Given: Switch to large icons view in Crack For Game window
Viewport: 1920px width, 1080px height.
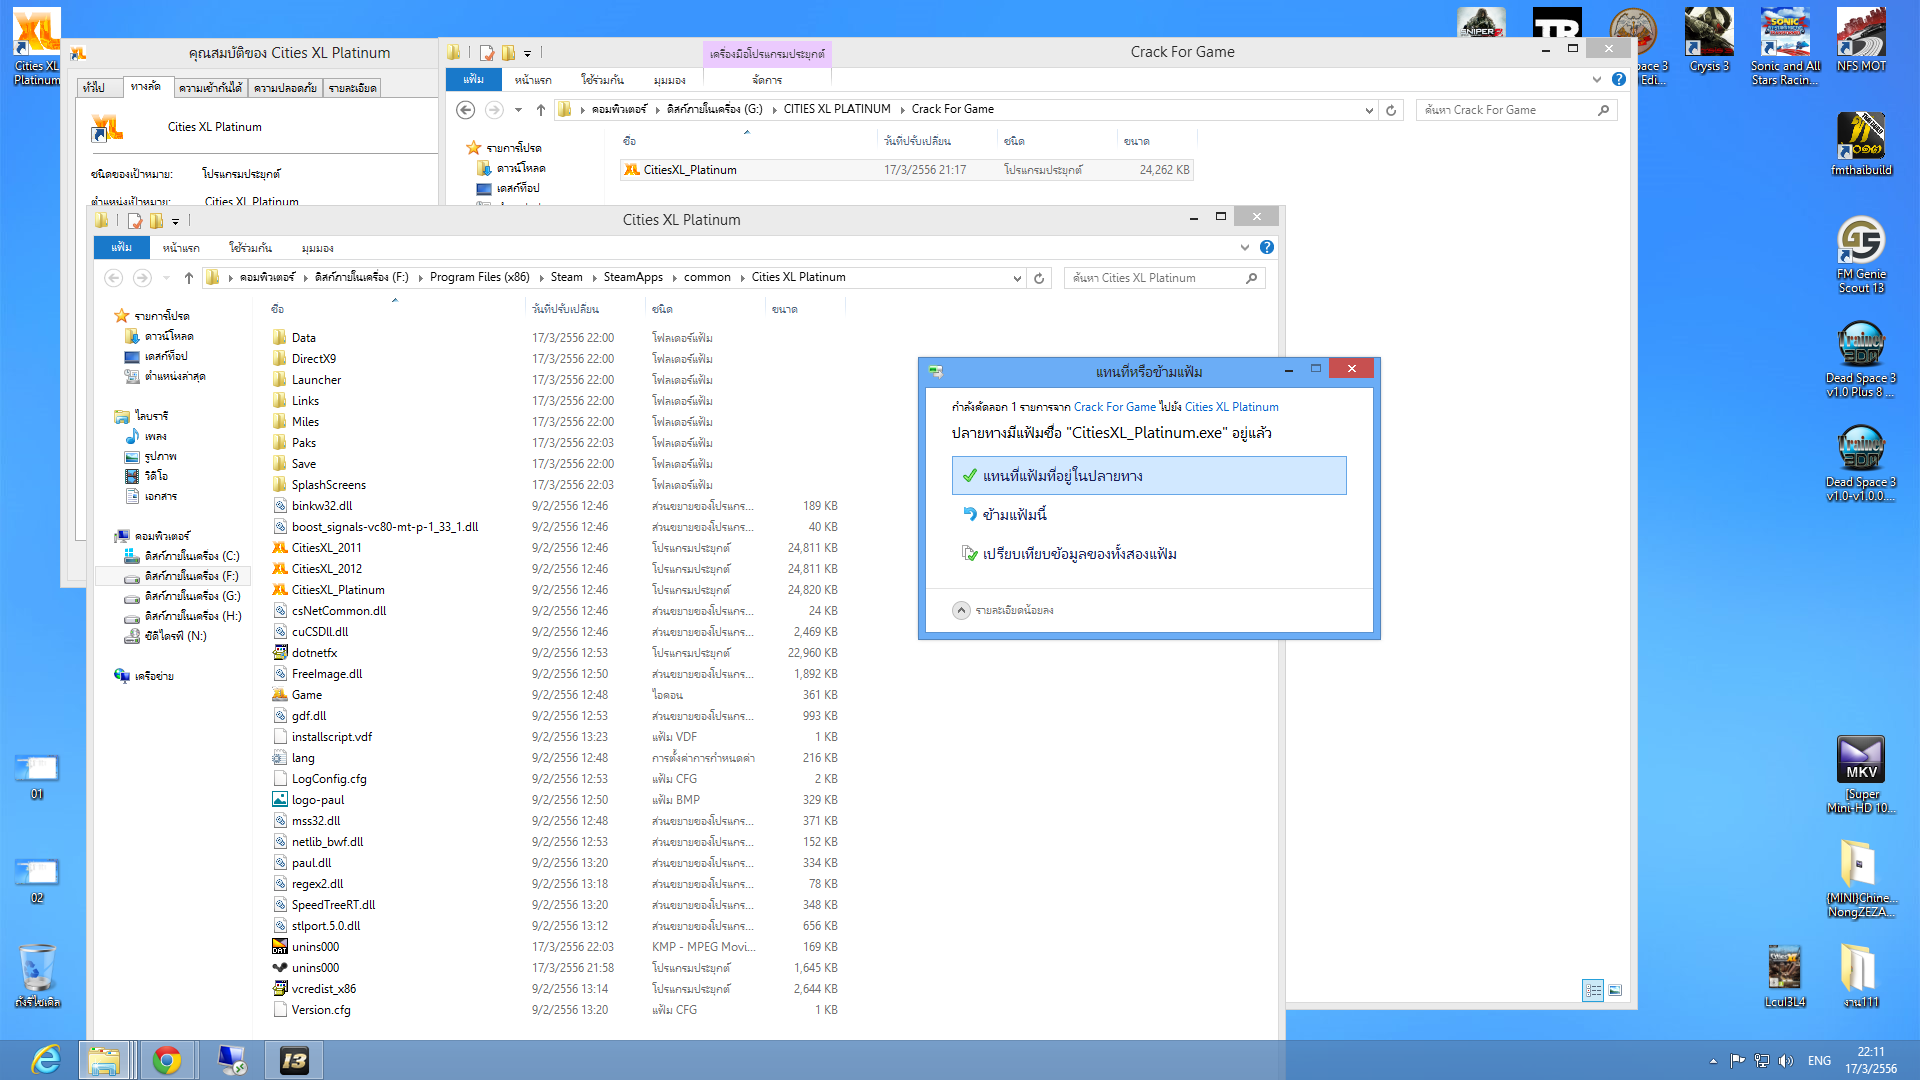Looking at the screenshot, I should pyautogui.click(x=1615, y=990).
